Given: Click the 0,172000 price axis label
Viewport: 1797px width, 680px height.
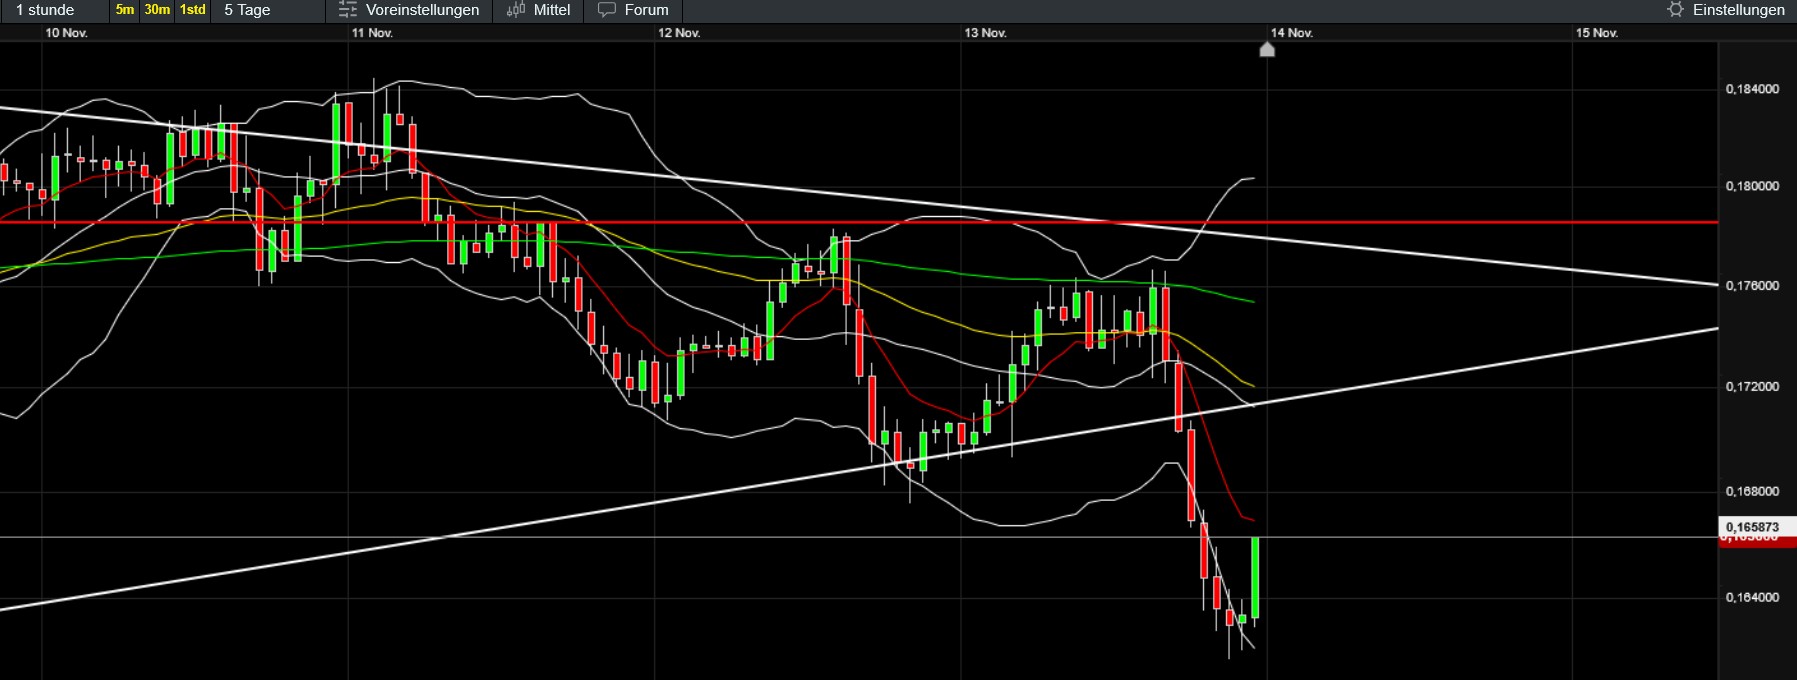Looking at the screenshot, I should pyautogui.click(x=1752, y=387).
